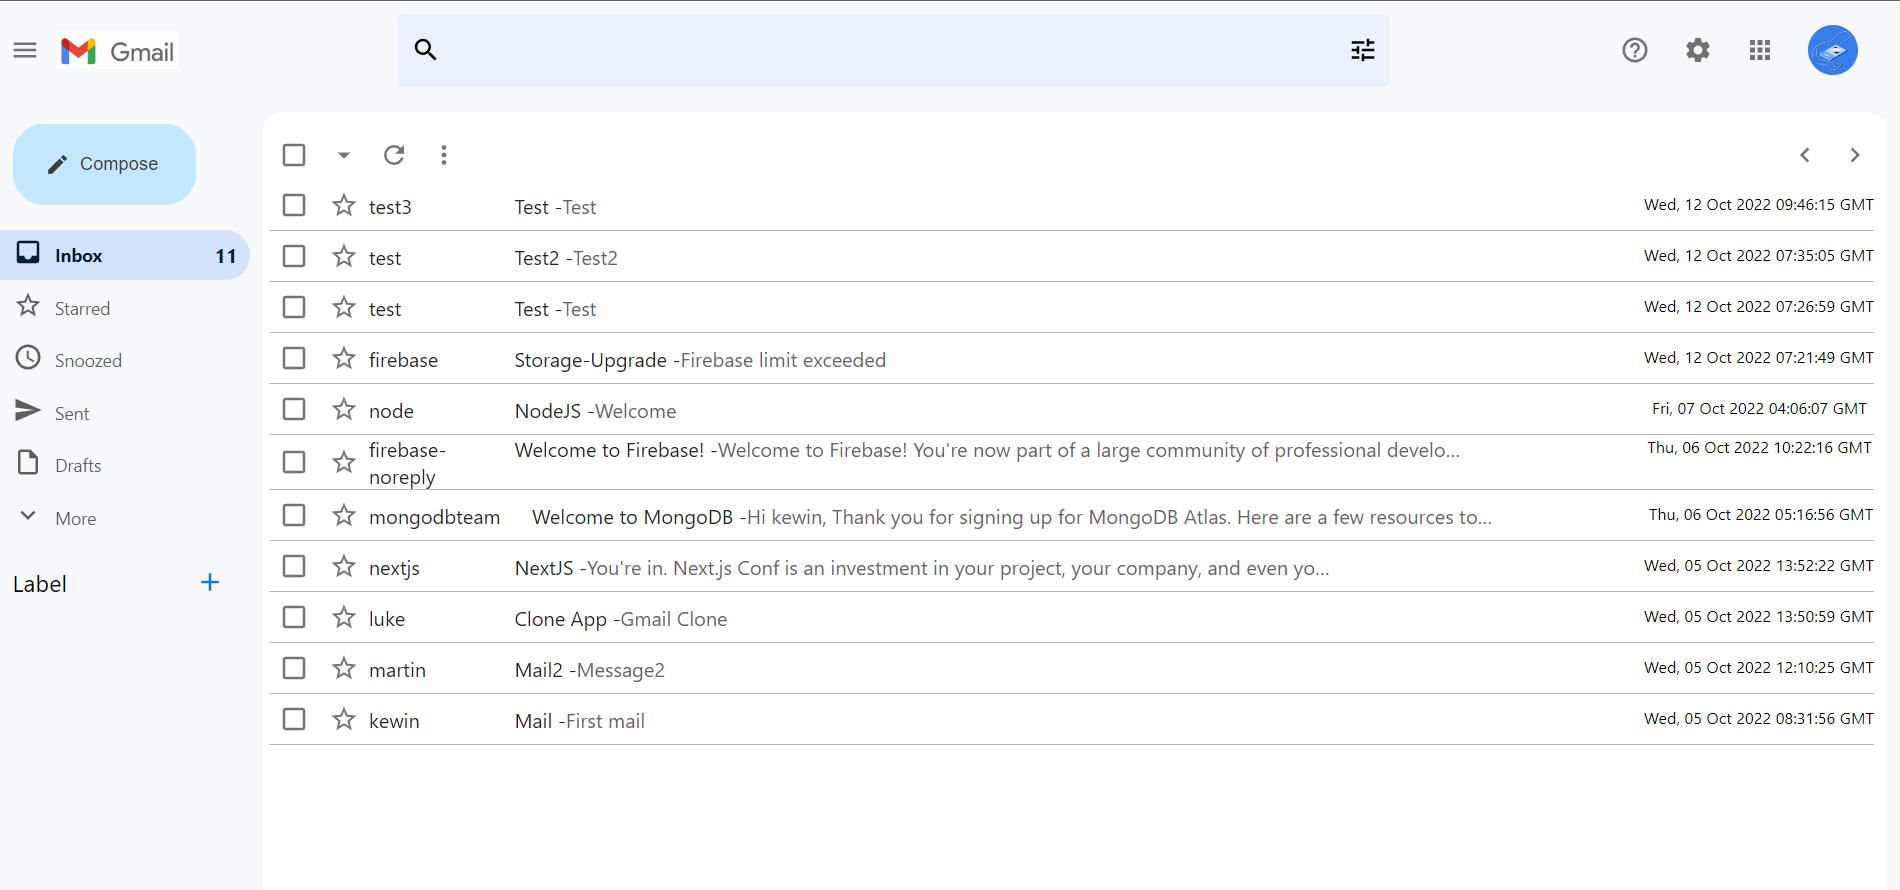Add a new label with plus icon

[210, 583]
